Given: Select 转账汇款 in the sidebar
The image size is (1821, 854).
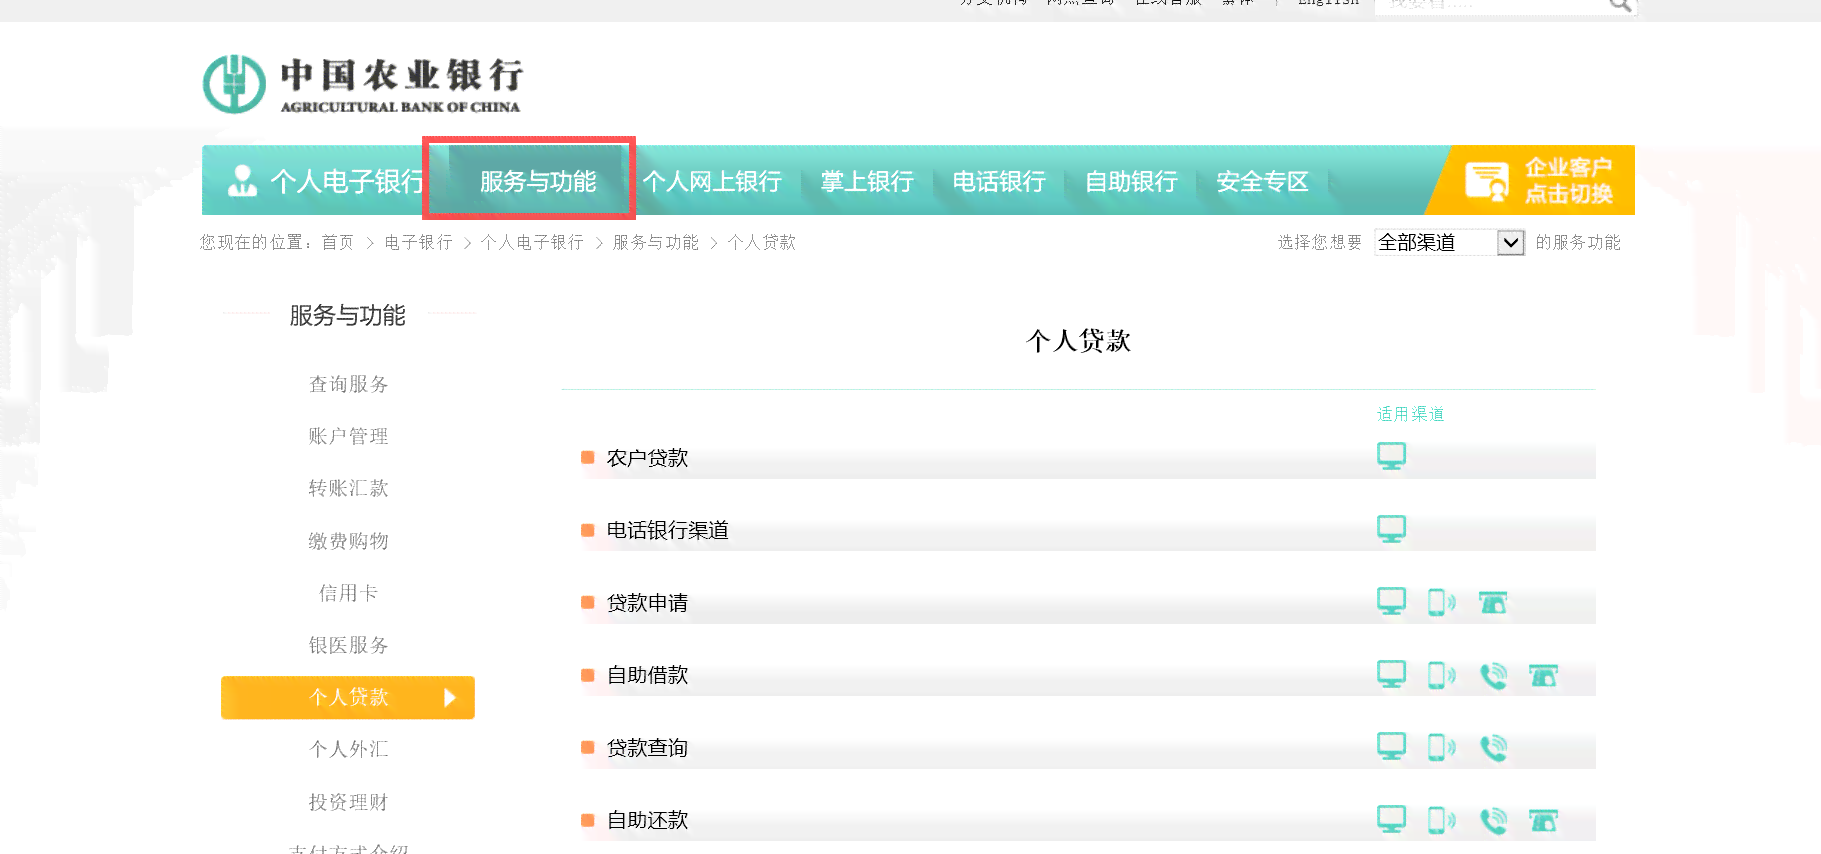Looking at the screenshot, I should pyautogui.click(x=348, y=488).
